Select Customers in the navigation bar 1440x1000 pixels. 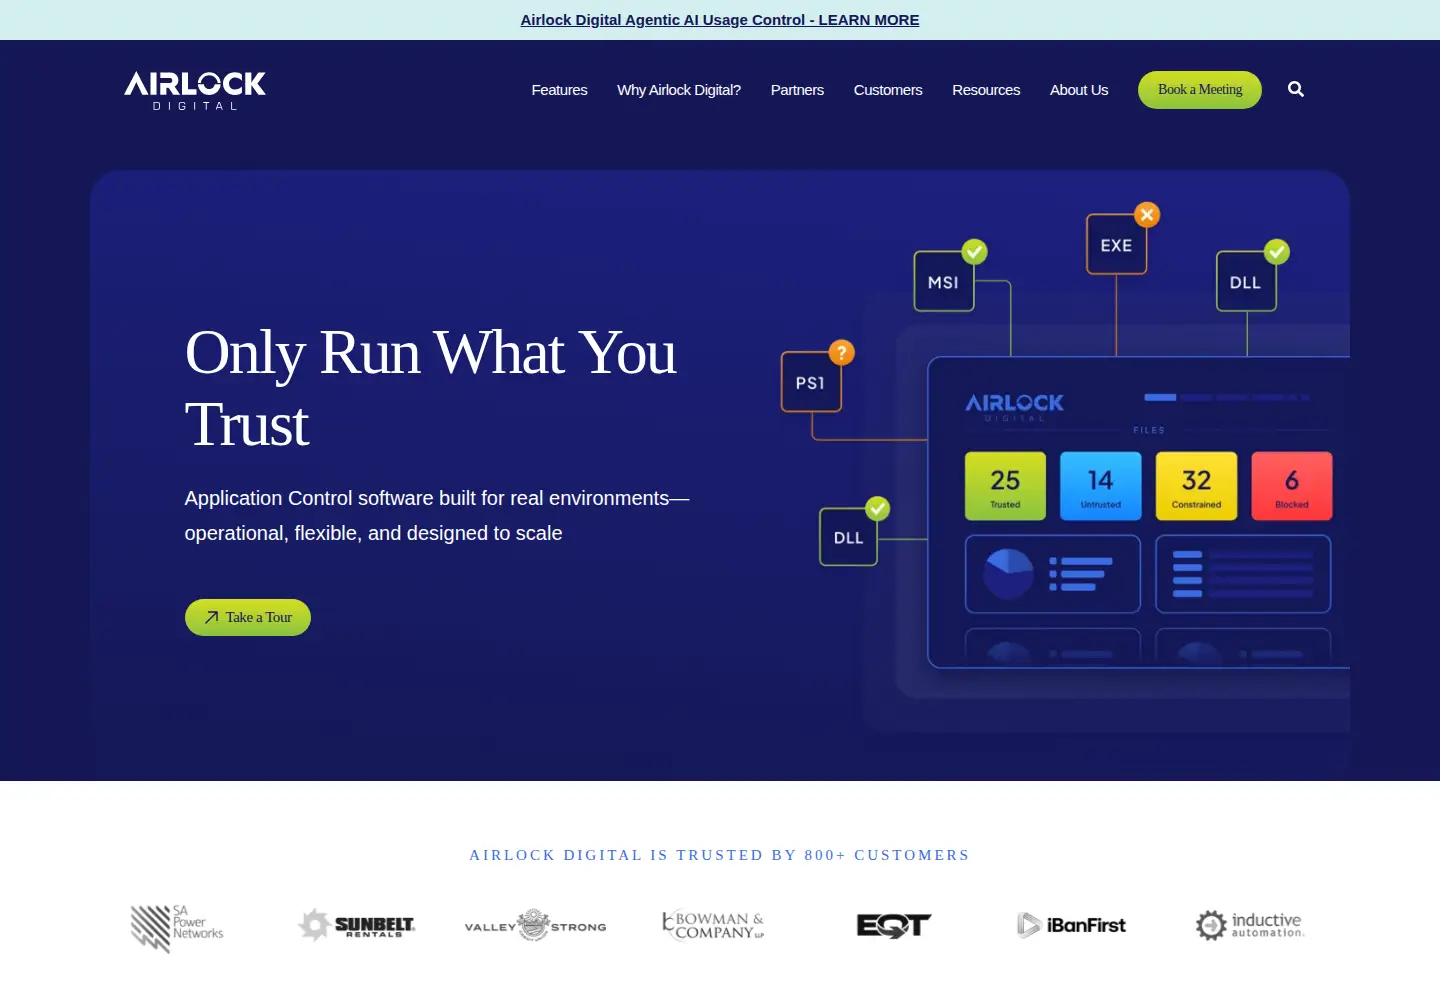(888, 90)
